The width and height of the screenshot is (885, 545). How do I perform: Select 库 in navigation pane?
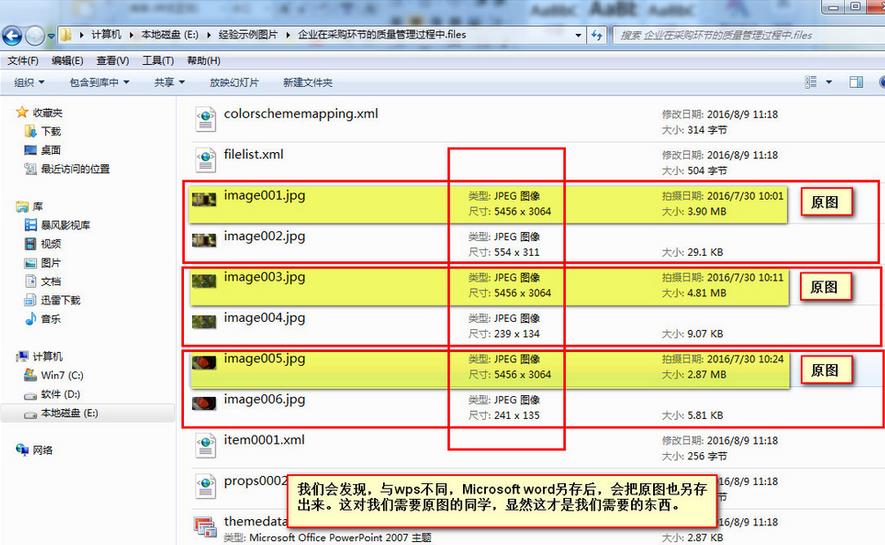click(37, 206)
